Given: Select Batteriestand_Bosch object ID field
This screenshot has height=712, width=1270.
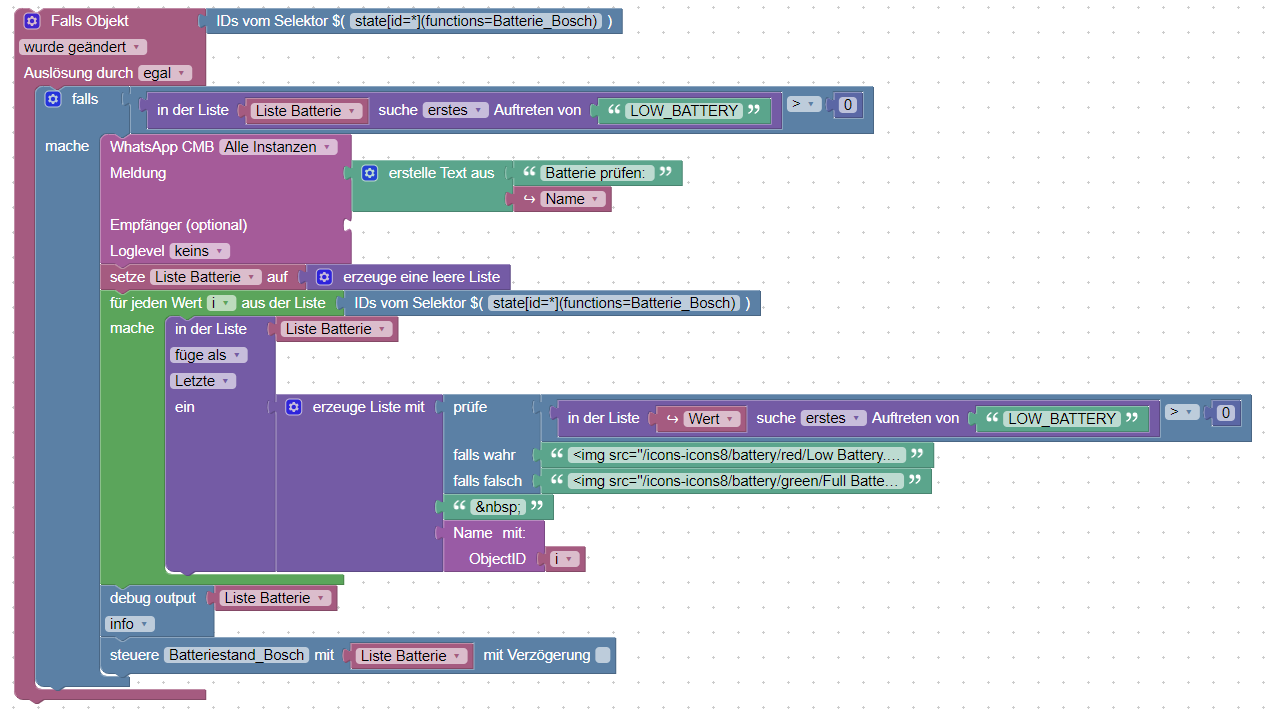Looking at the screenshot, I should pos(237,655).
